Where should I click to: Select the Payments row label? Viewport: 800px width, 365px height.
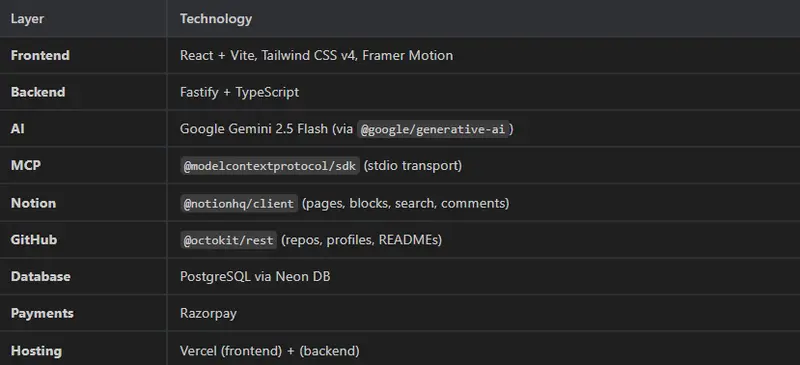click(x=42, y=313)
